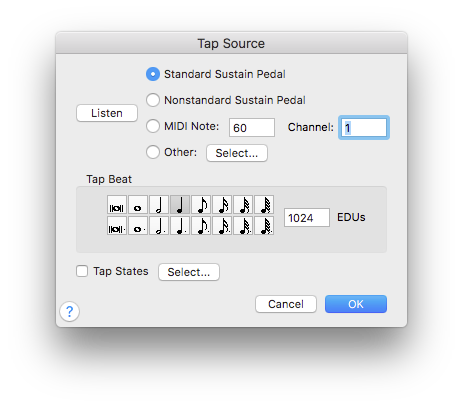463x407 pixels.
Task: Select the MIDI Note radio button
Action: tap(153, 126)
